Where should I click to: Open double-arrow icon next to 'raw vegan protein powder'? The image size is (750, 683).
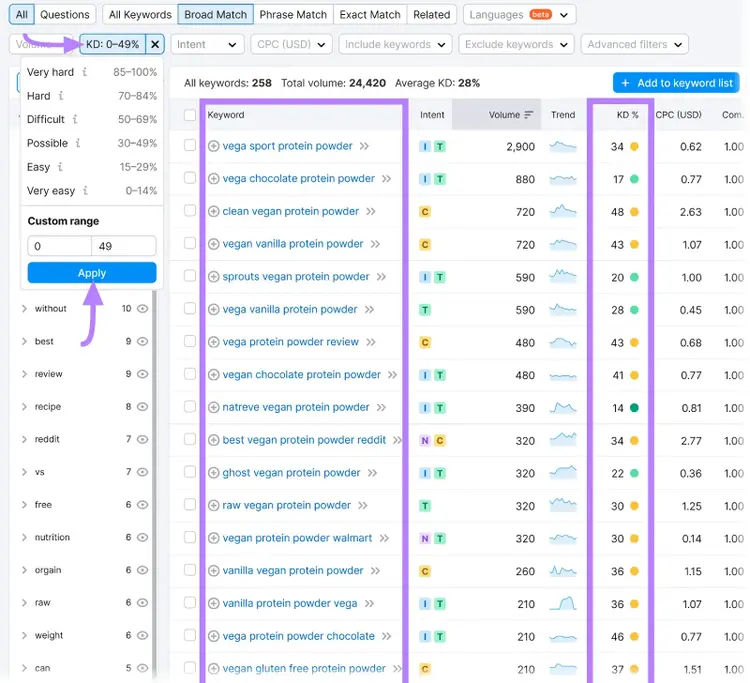point(363,506)
